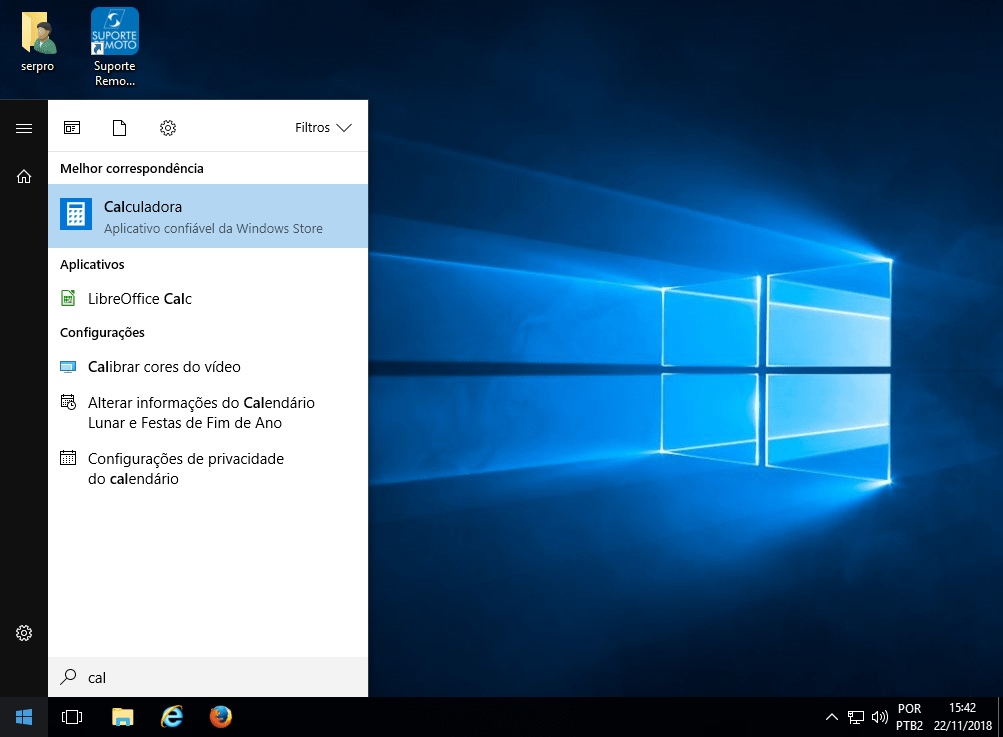
Task: Filter results by documents icon
Action: (120, 128)
